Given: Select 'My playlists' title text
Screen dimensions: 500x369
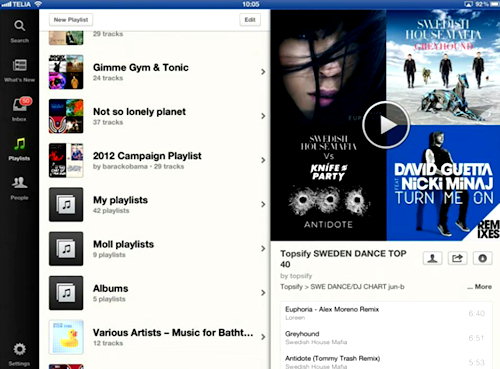Looking at the screenshot, I should (x=120, y=200).
